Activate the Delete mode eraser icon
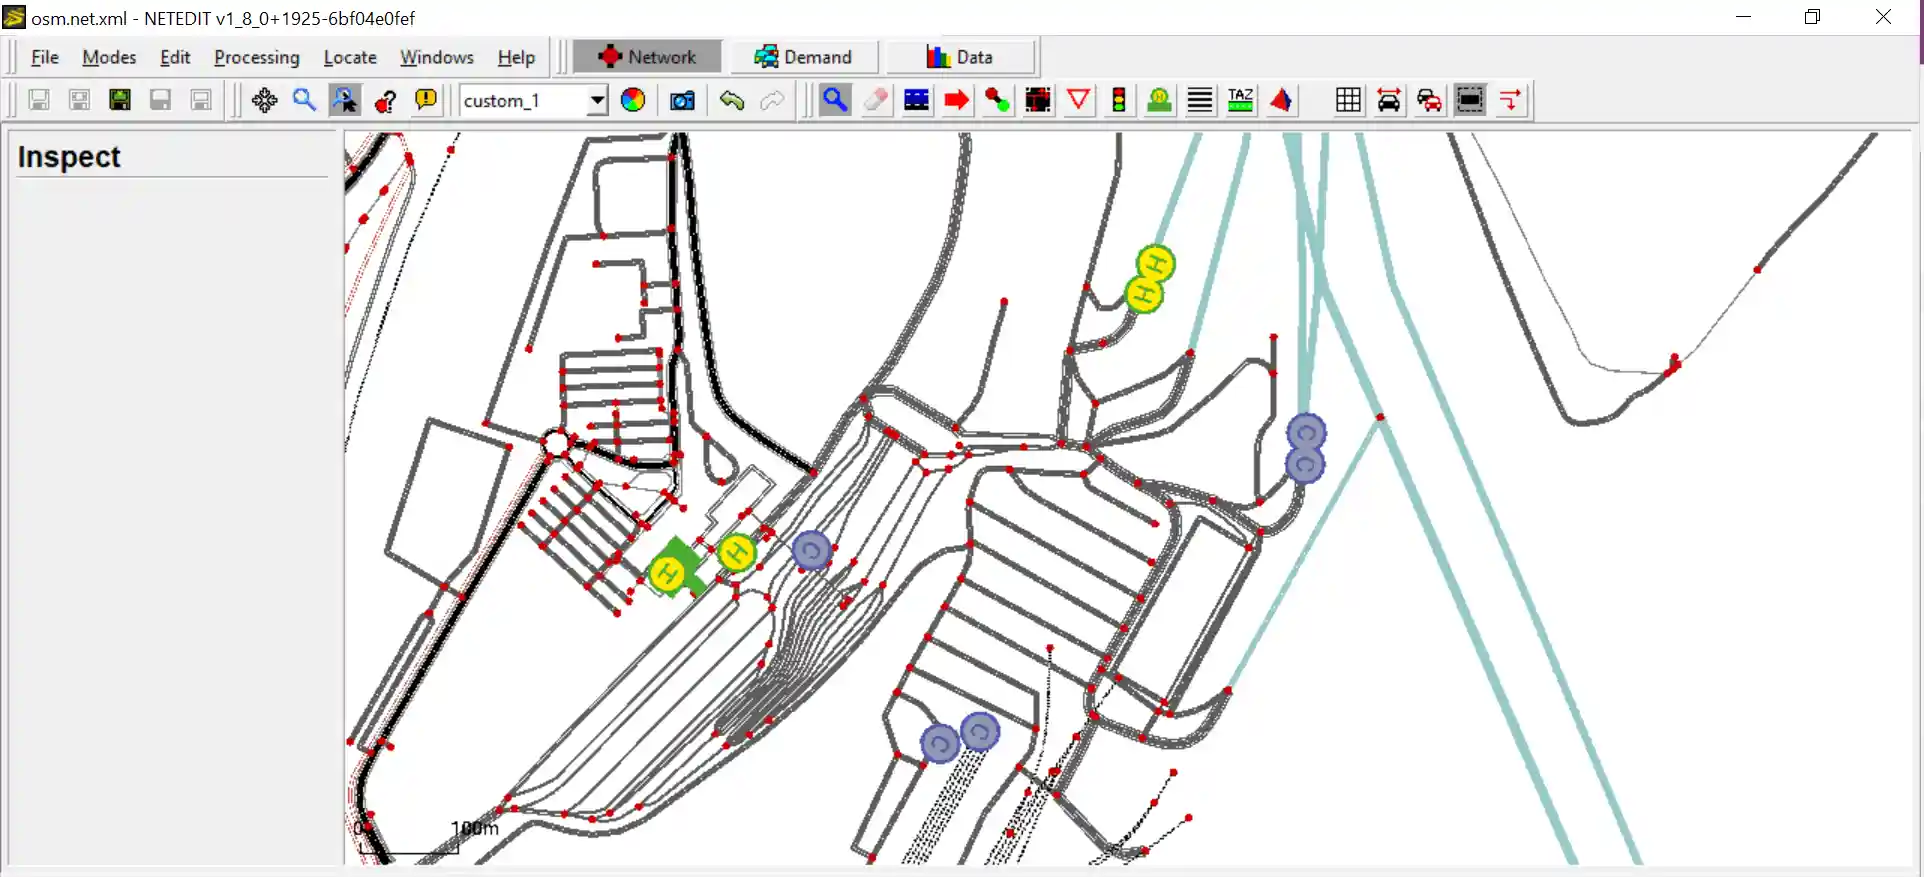This screenshot has height=877, width=1924. [x=876, y=100]
